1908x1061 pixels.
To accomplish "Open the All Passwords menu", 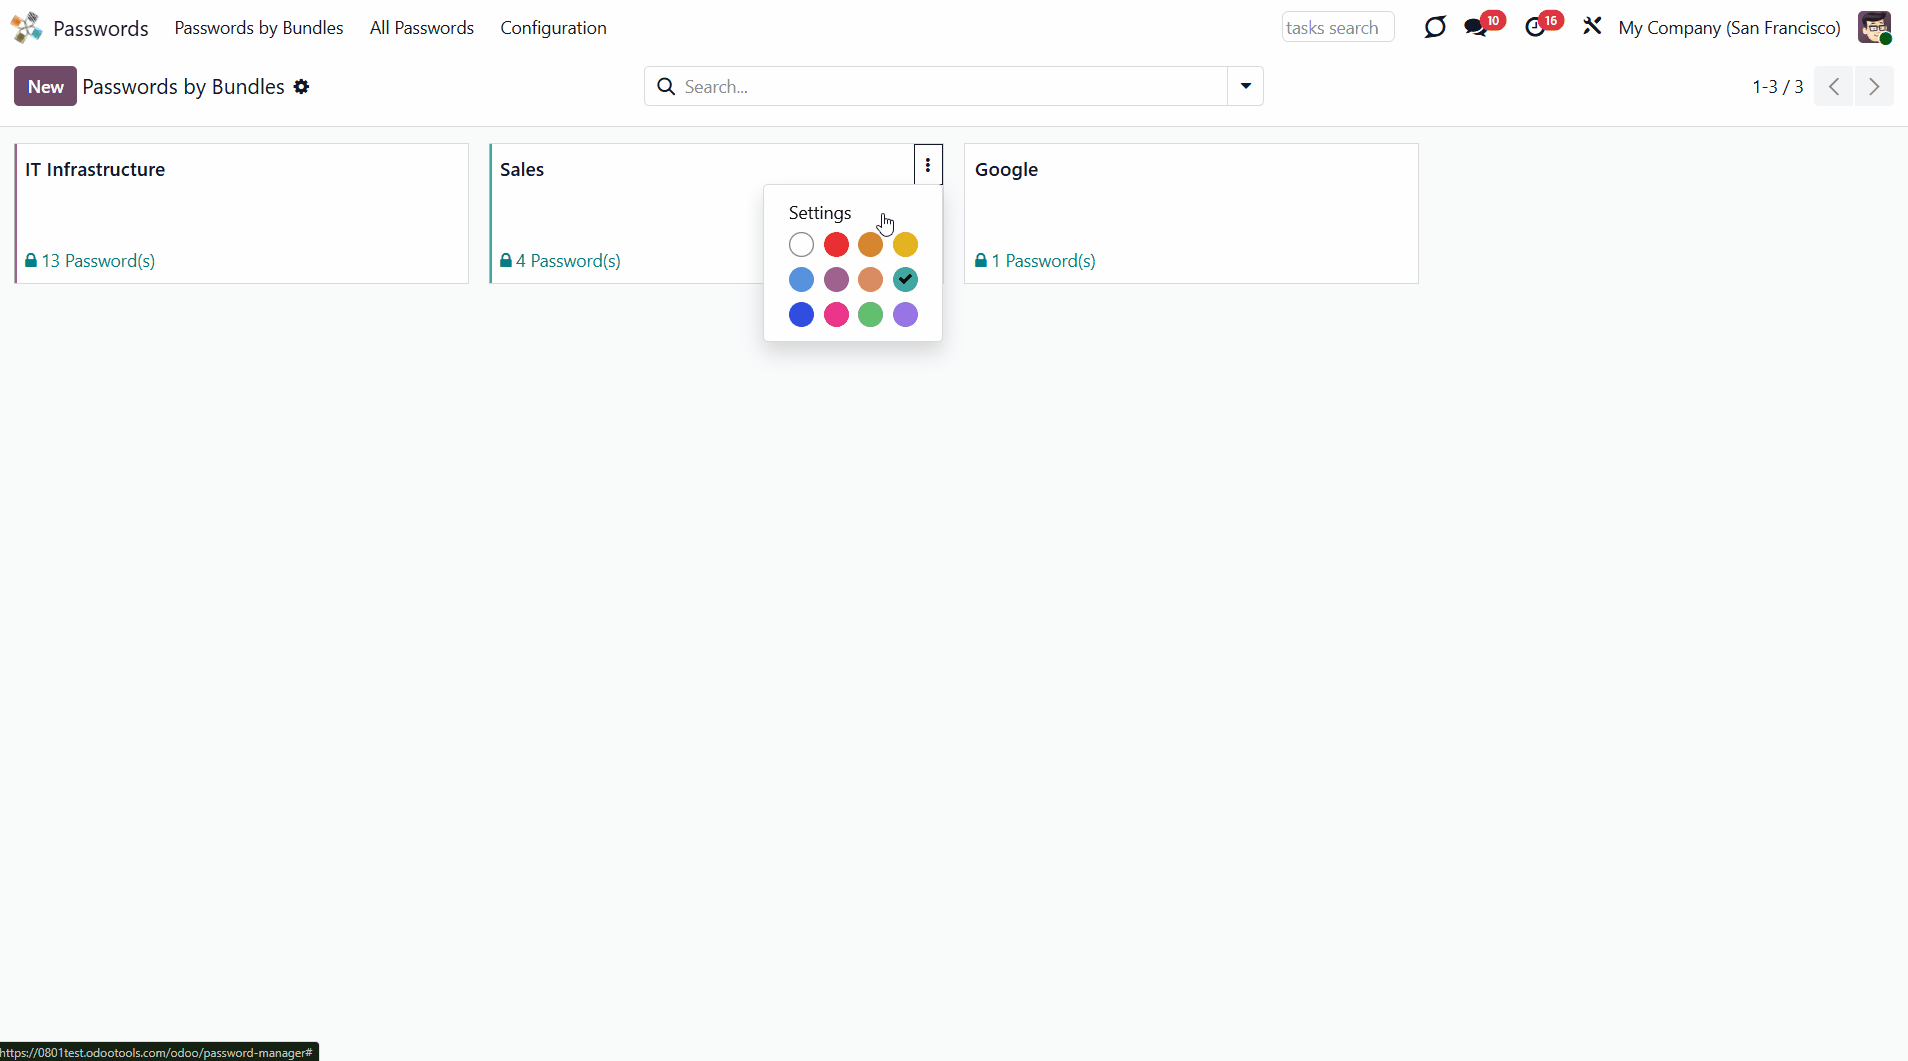I will [421, 28].
